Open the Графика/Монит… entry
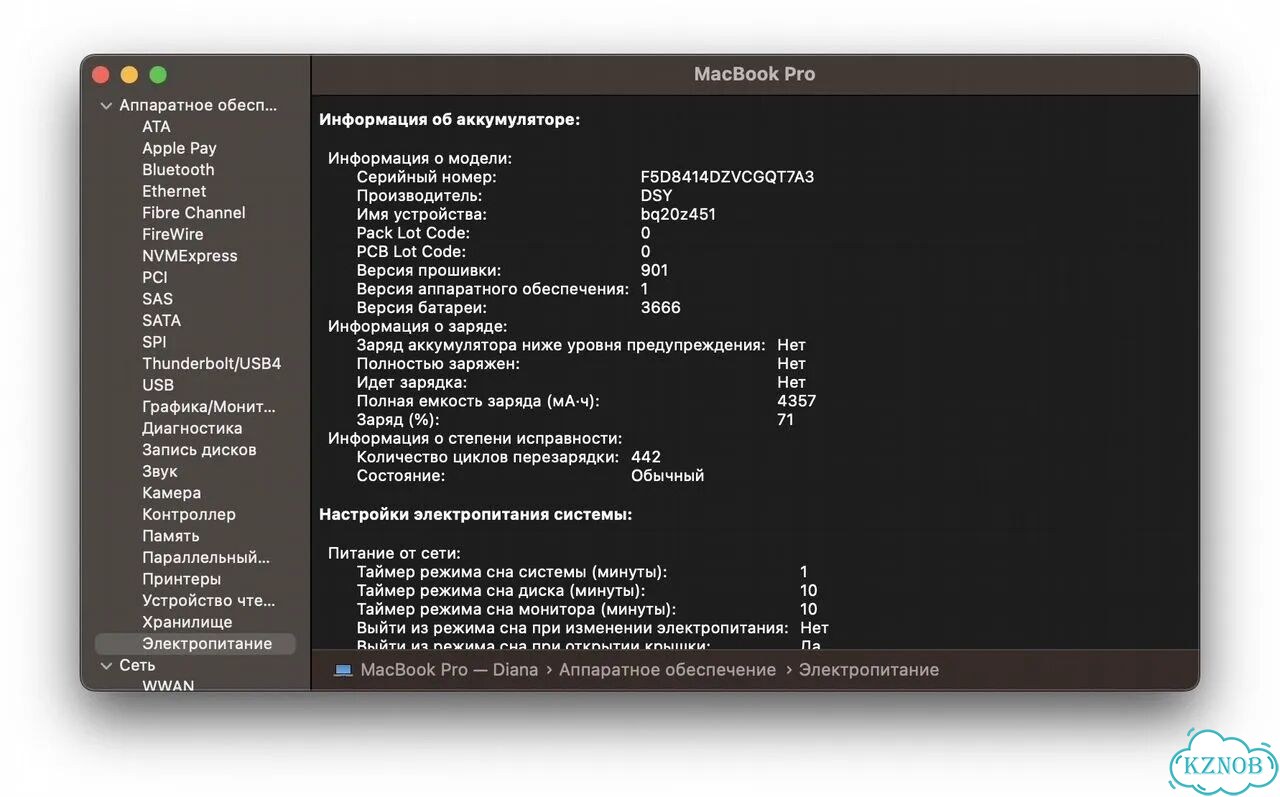 (209, 407)
